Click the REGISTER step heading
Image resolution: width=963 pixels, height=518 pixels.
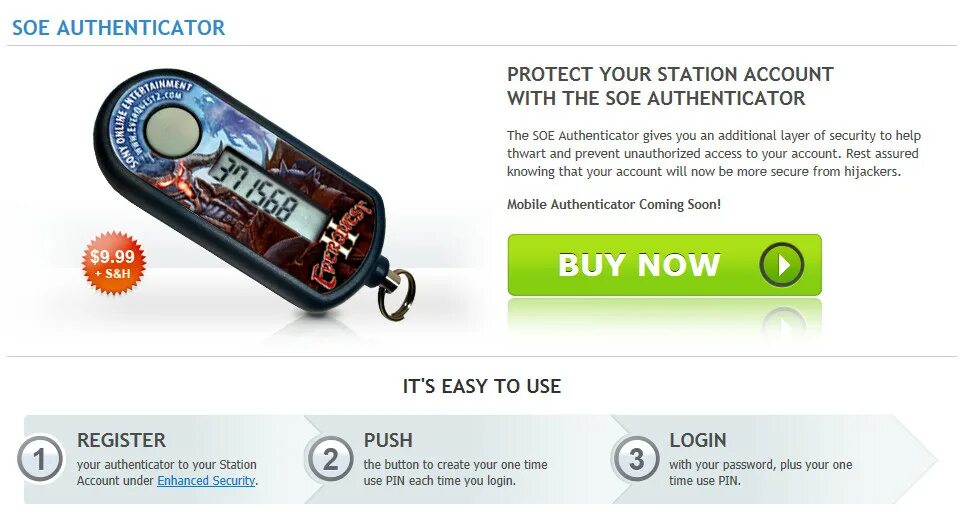[x=121, y=440]
